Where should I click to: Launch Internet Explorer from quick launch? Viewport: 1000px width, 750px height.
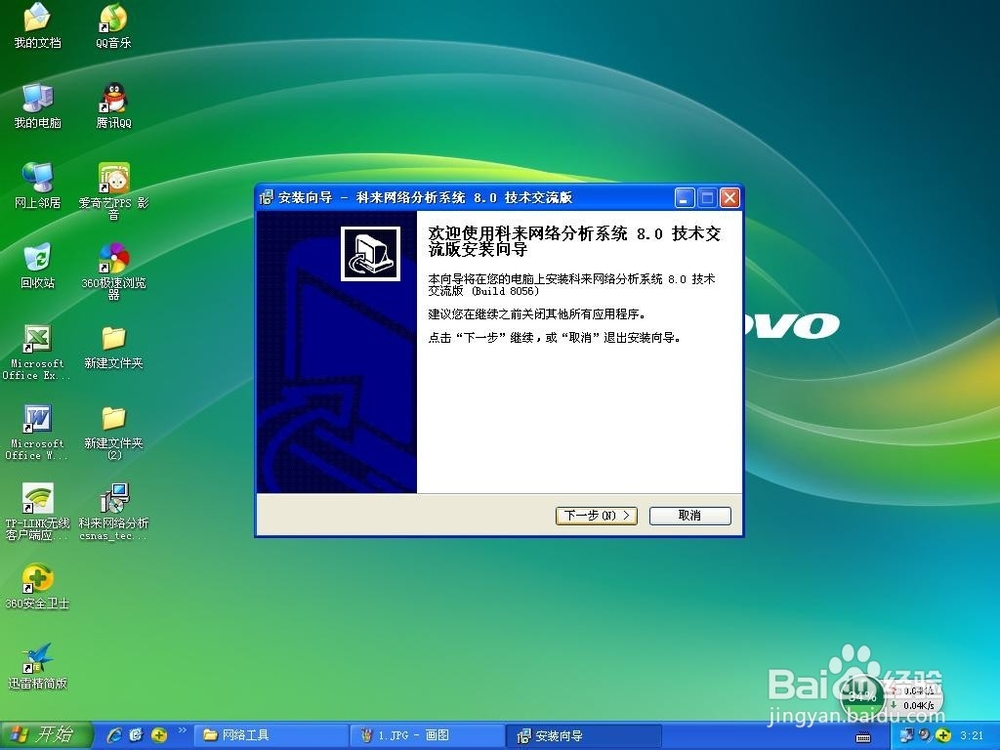pos(115,735)
